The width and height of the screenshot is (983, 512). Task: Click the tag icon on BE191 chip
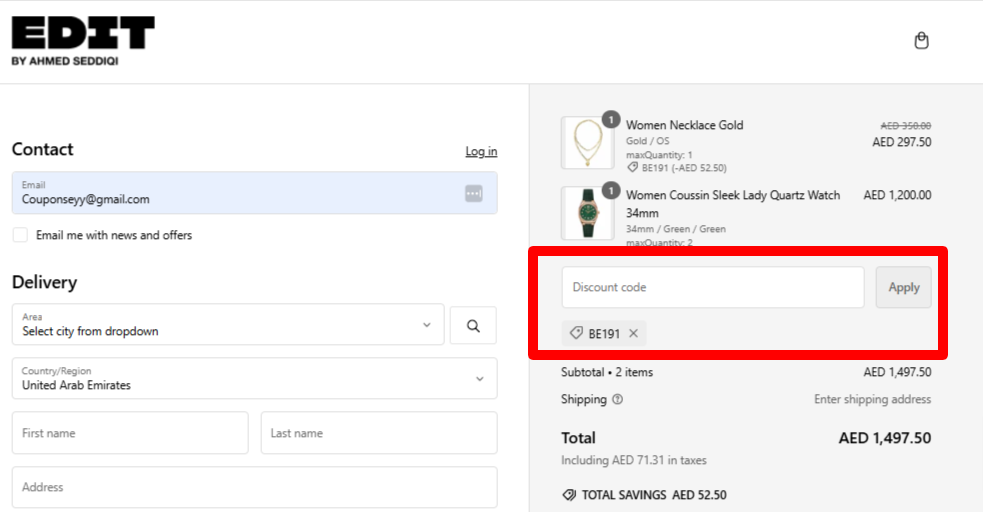click(576, 334)
